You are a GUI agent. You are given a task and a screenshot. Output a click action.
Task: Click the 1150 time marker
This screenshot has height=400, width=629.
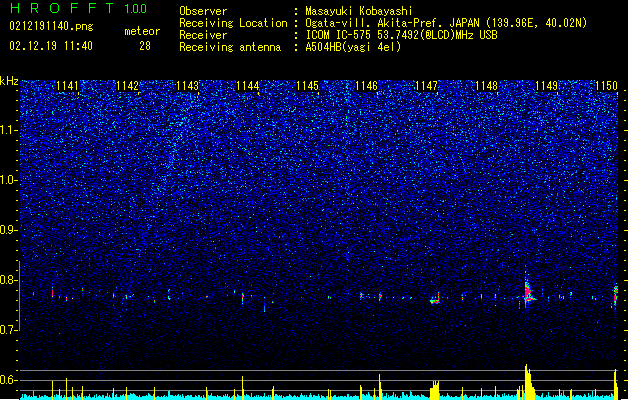coord(606,86)
